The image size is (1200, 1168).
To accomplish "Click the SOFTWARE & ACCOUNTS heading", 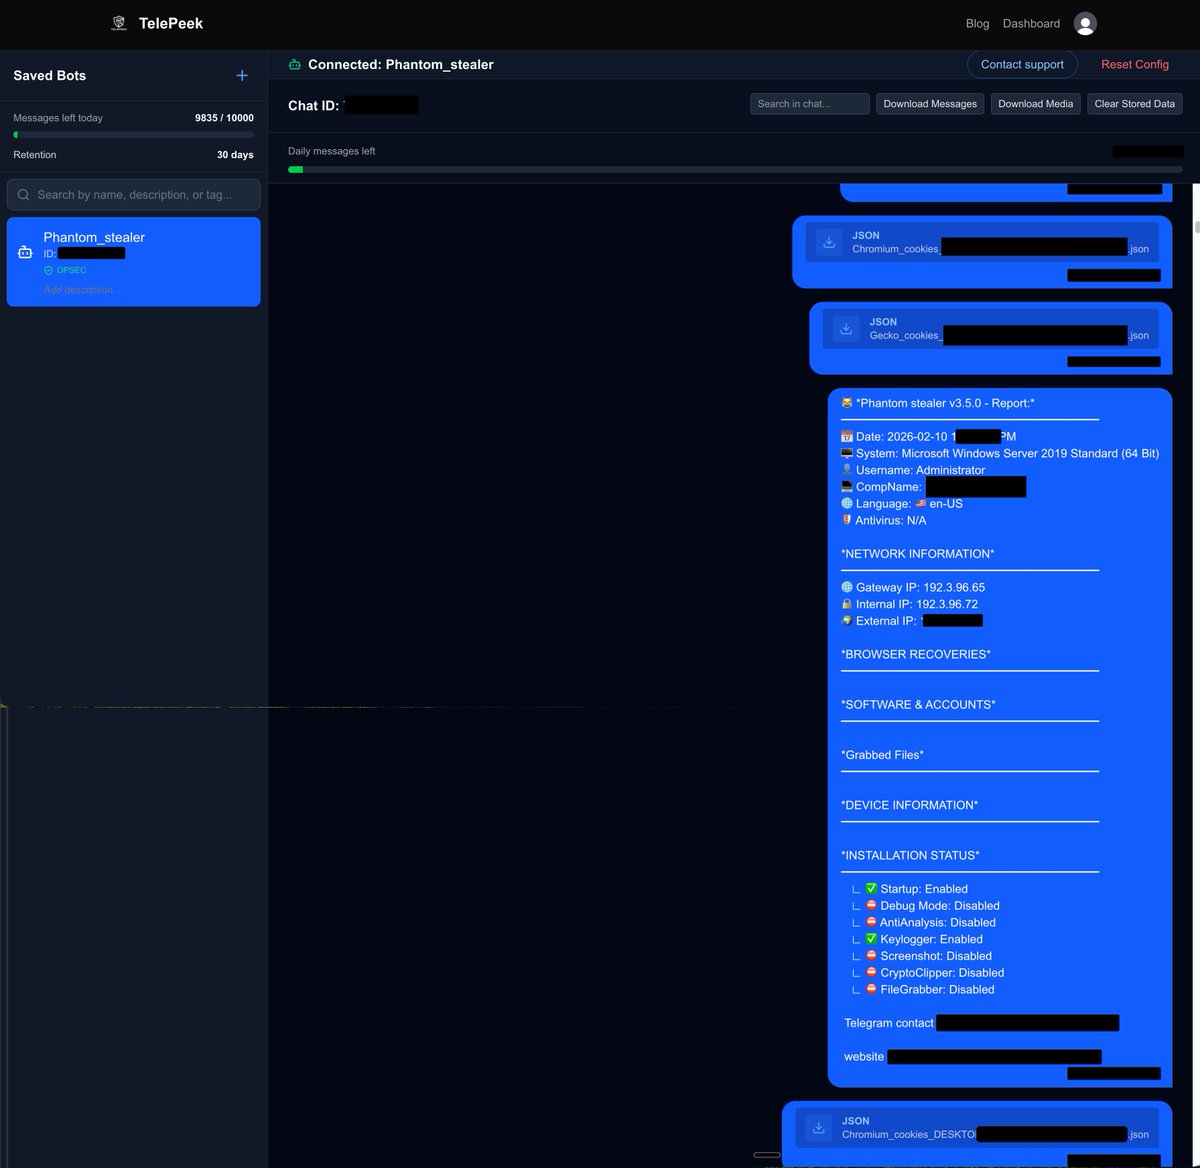I will pos(918,705).
